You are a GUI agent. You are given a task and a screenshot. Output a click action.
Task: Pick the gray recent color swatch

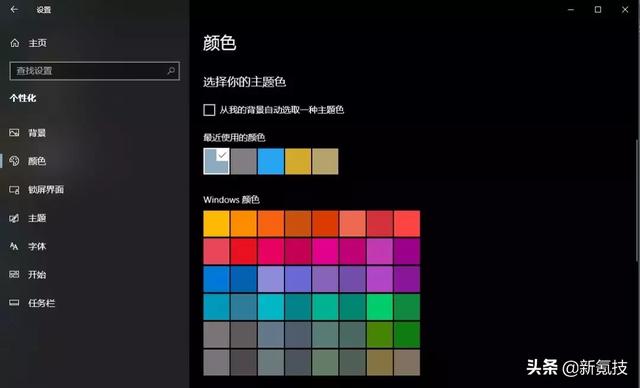244,161
